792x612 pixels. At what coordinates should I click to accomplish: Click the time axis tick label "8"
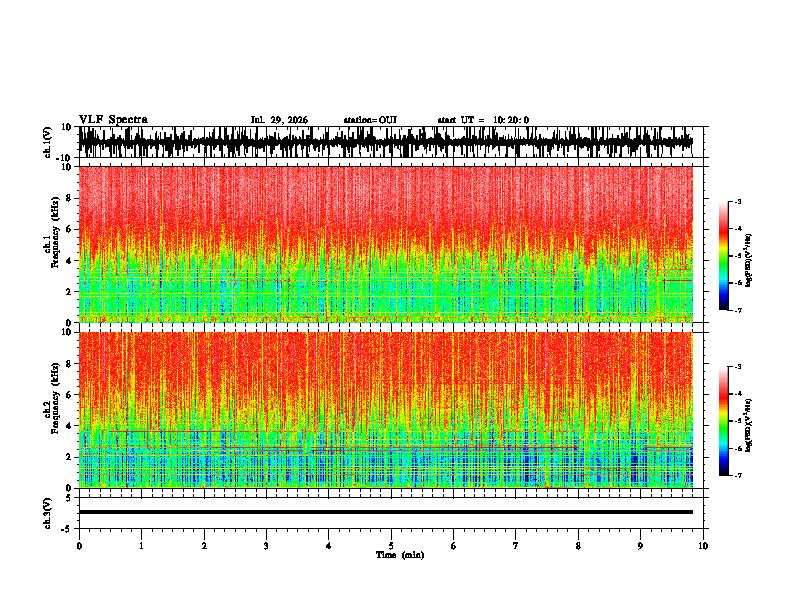[x=578, y=546]
